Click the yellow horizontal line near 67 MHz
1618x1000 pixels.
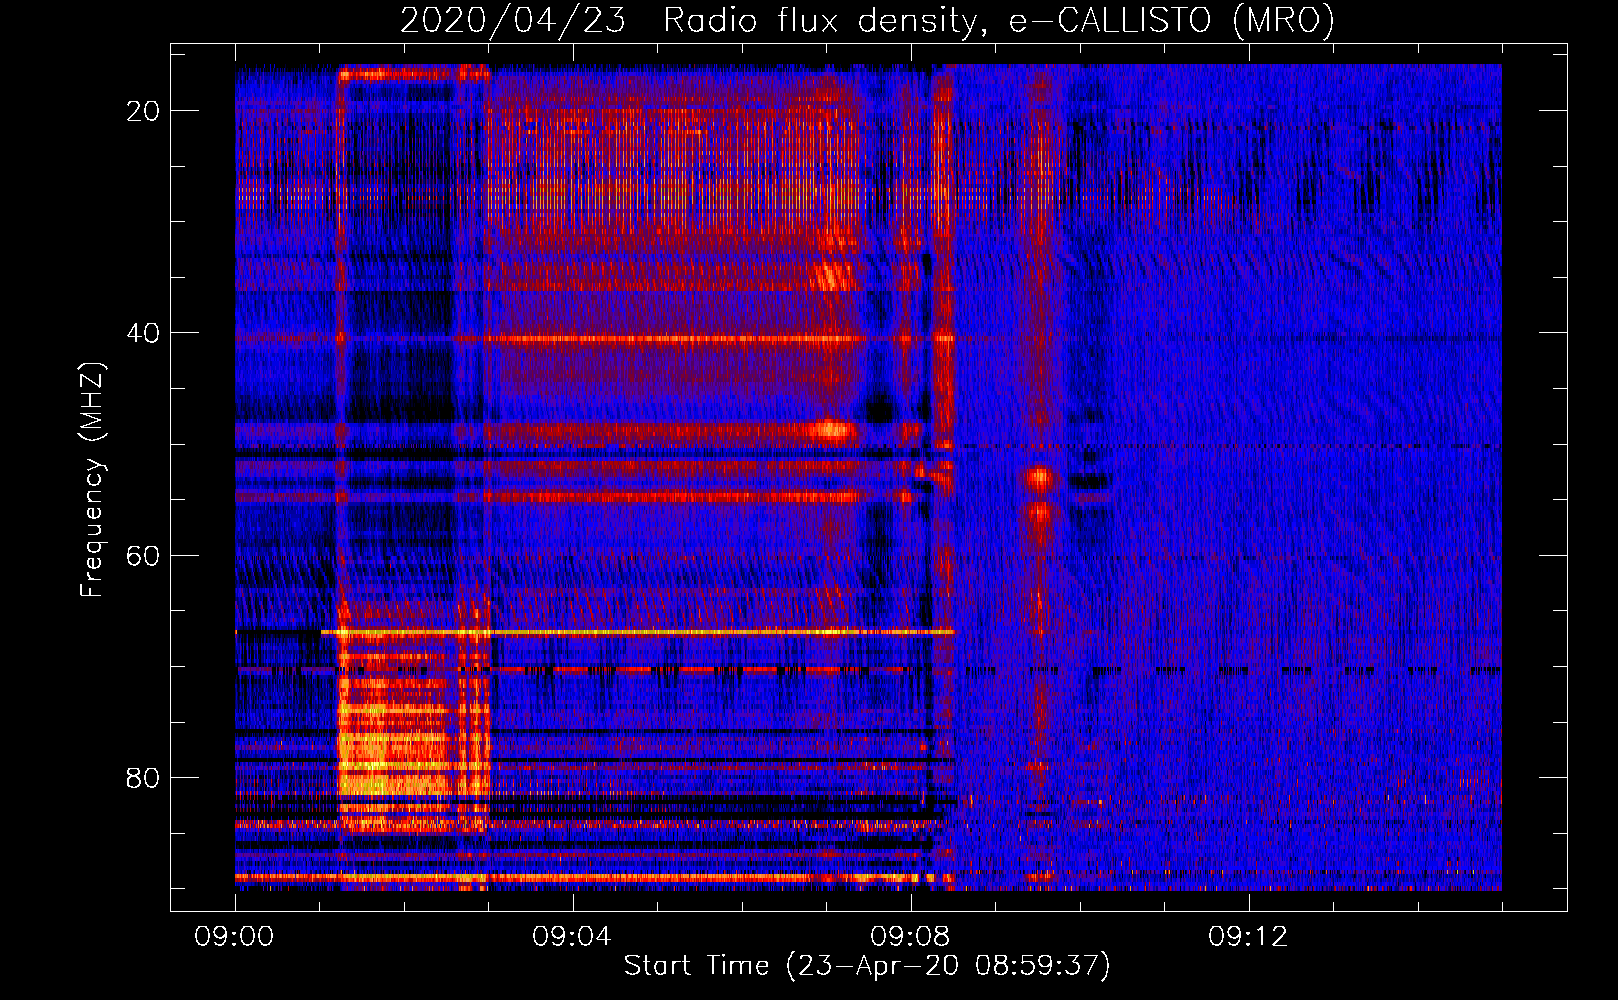pyautogui.click(x=638, y=632)
